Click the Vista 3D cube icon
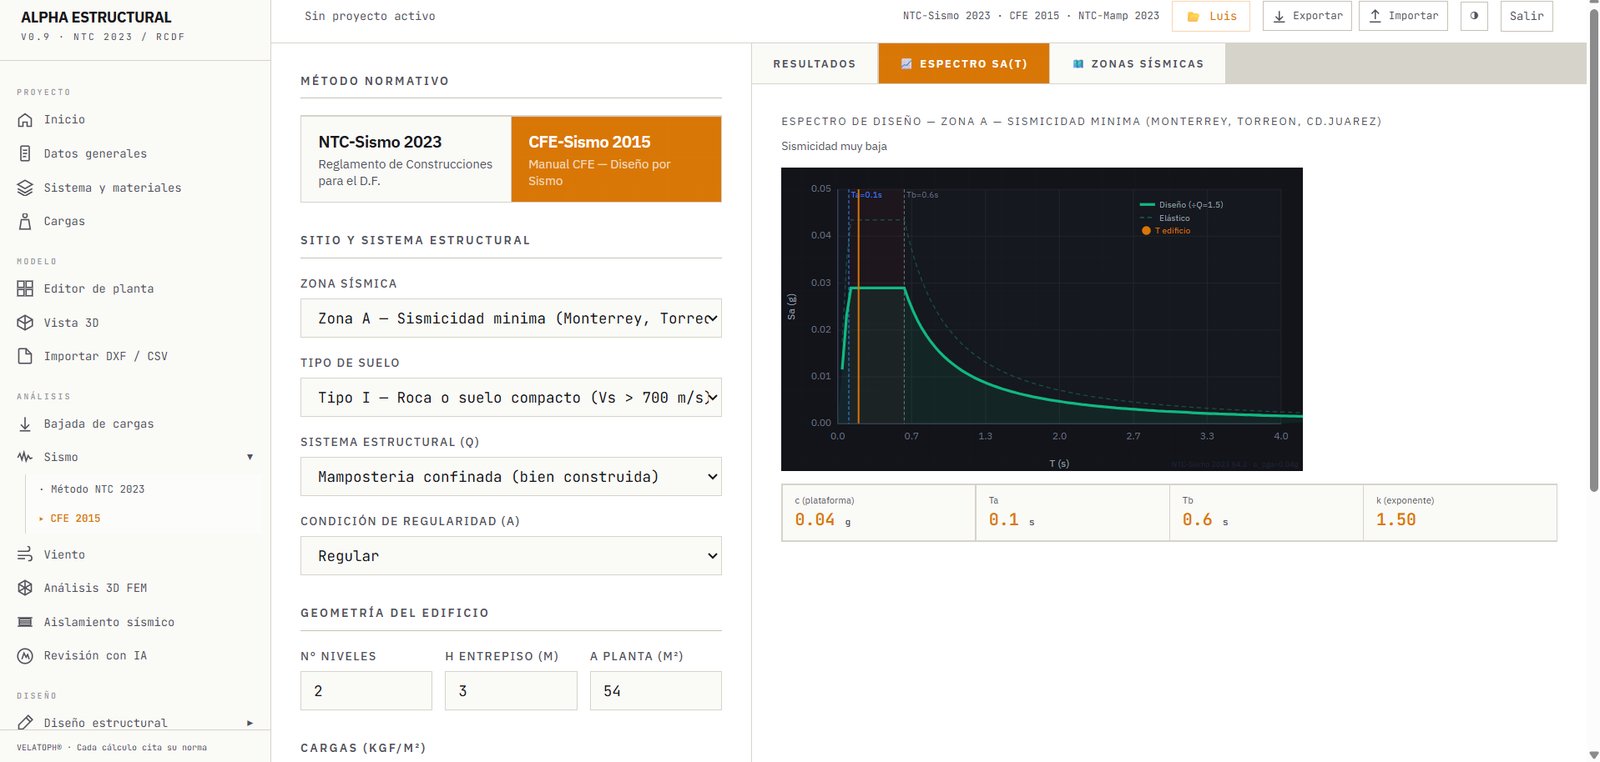Screen dimensions: 1600x762 click(25, 323)
